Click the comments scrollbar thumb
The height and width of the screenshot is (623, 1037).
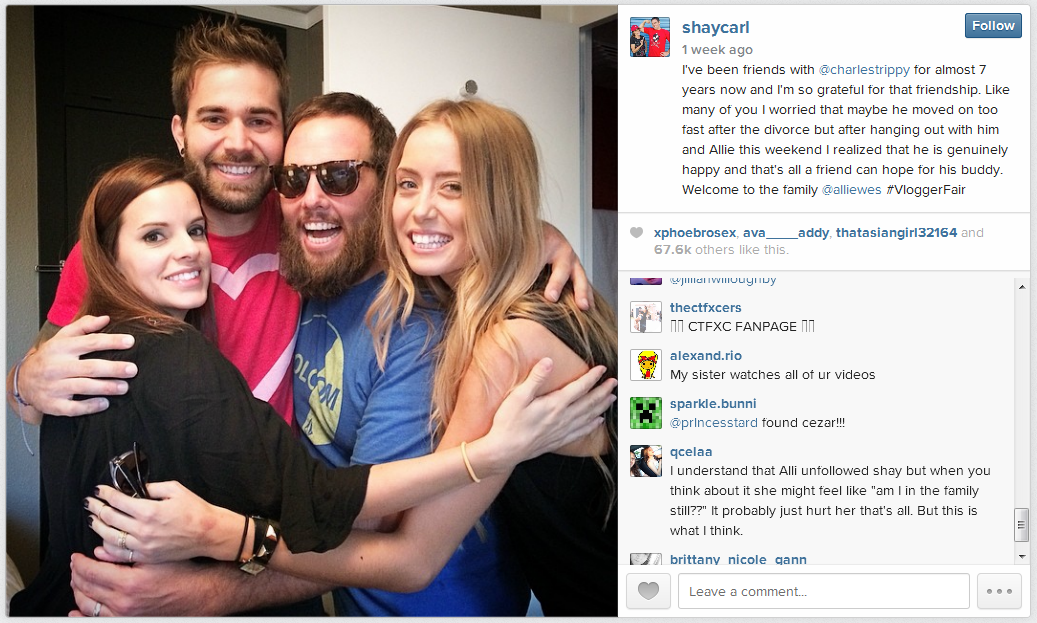[1022, 525]
